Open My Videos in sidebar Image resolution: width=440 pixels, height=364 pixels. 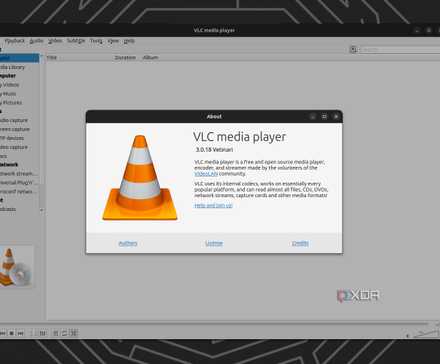pyautogui.click(x=10, y=85)
